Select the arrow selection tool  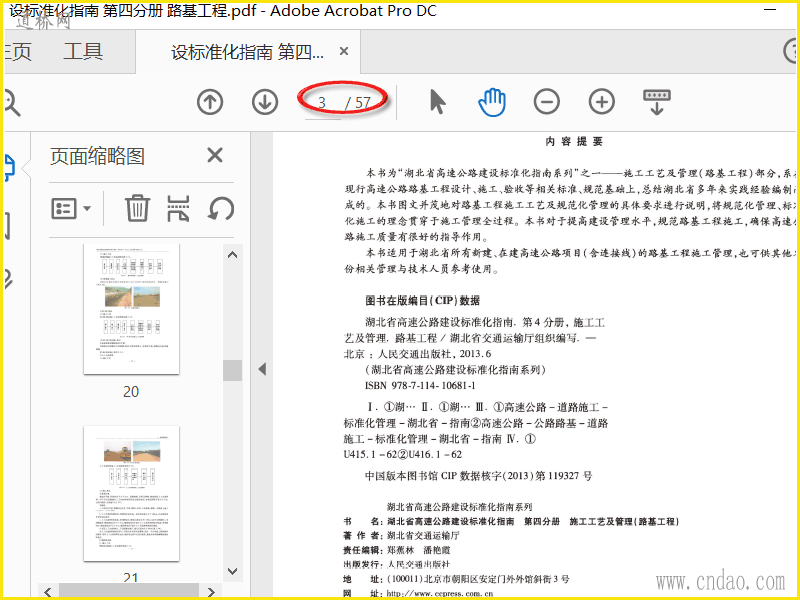[x=437, y=102]
